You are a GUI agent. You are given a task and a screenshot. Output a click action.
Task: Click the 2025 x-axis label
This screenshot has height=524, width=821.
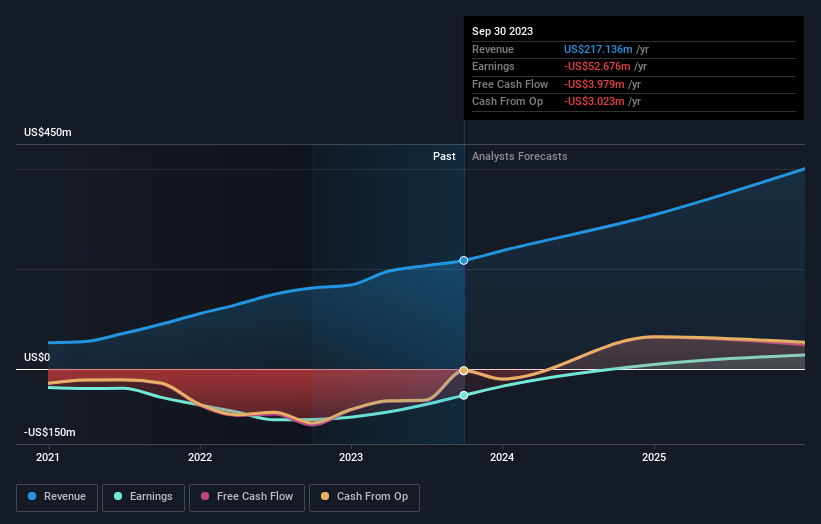click(x=654, y=457)
